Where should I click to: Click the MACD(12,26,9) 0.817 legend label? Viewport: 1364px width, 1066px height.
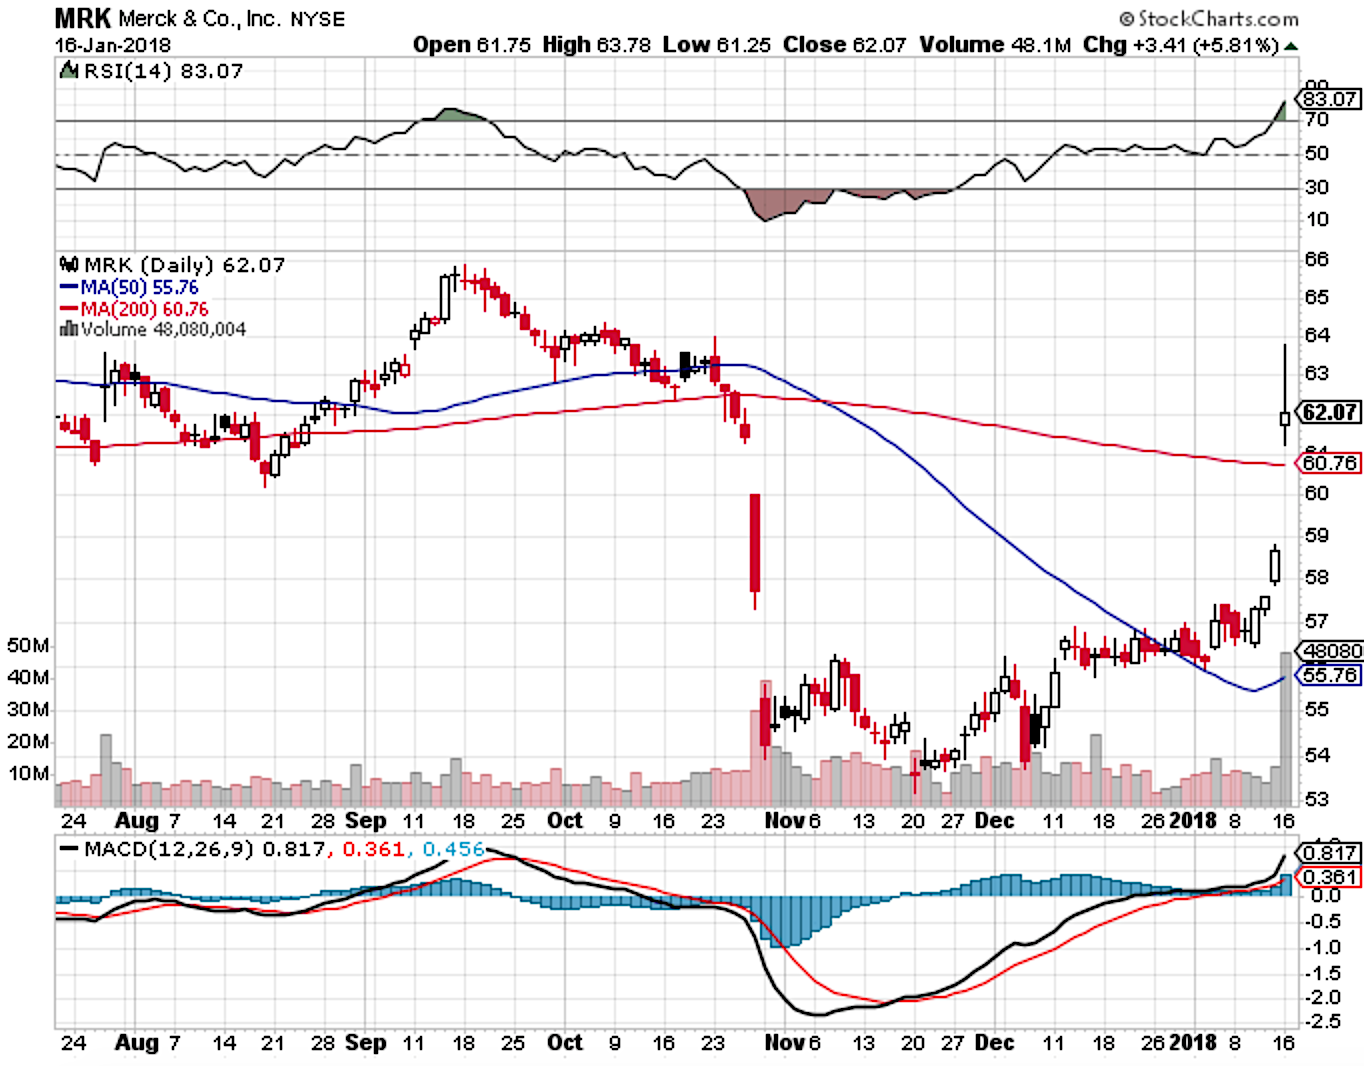pos(205,849)
